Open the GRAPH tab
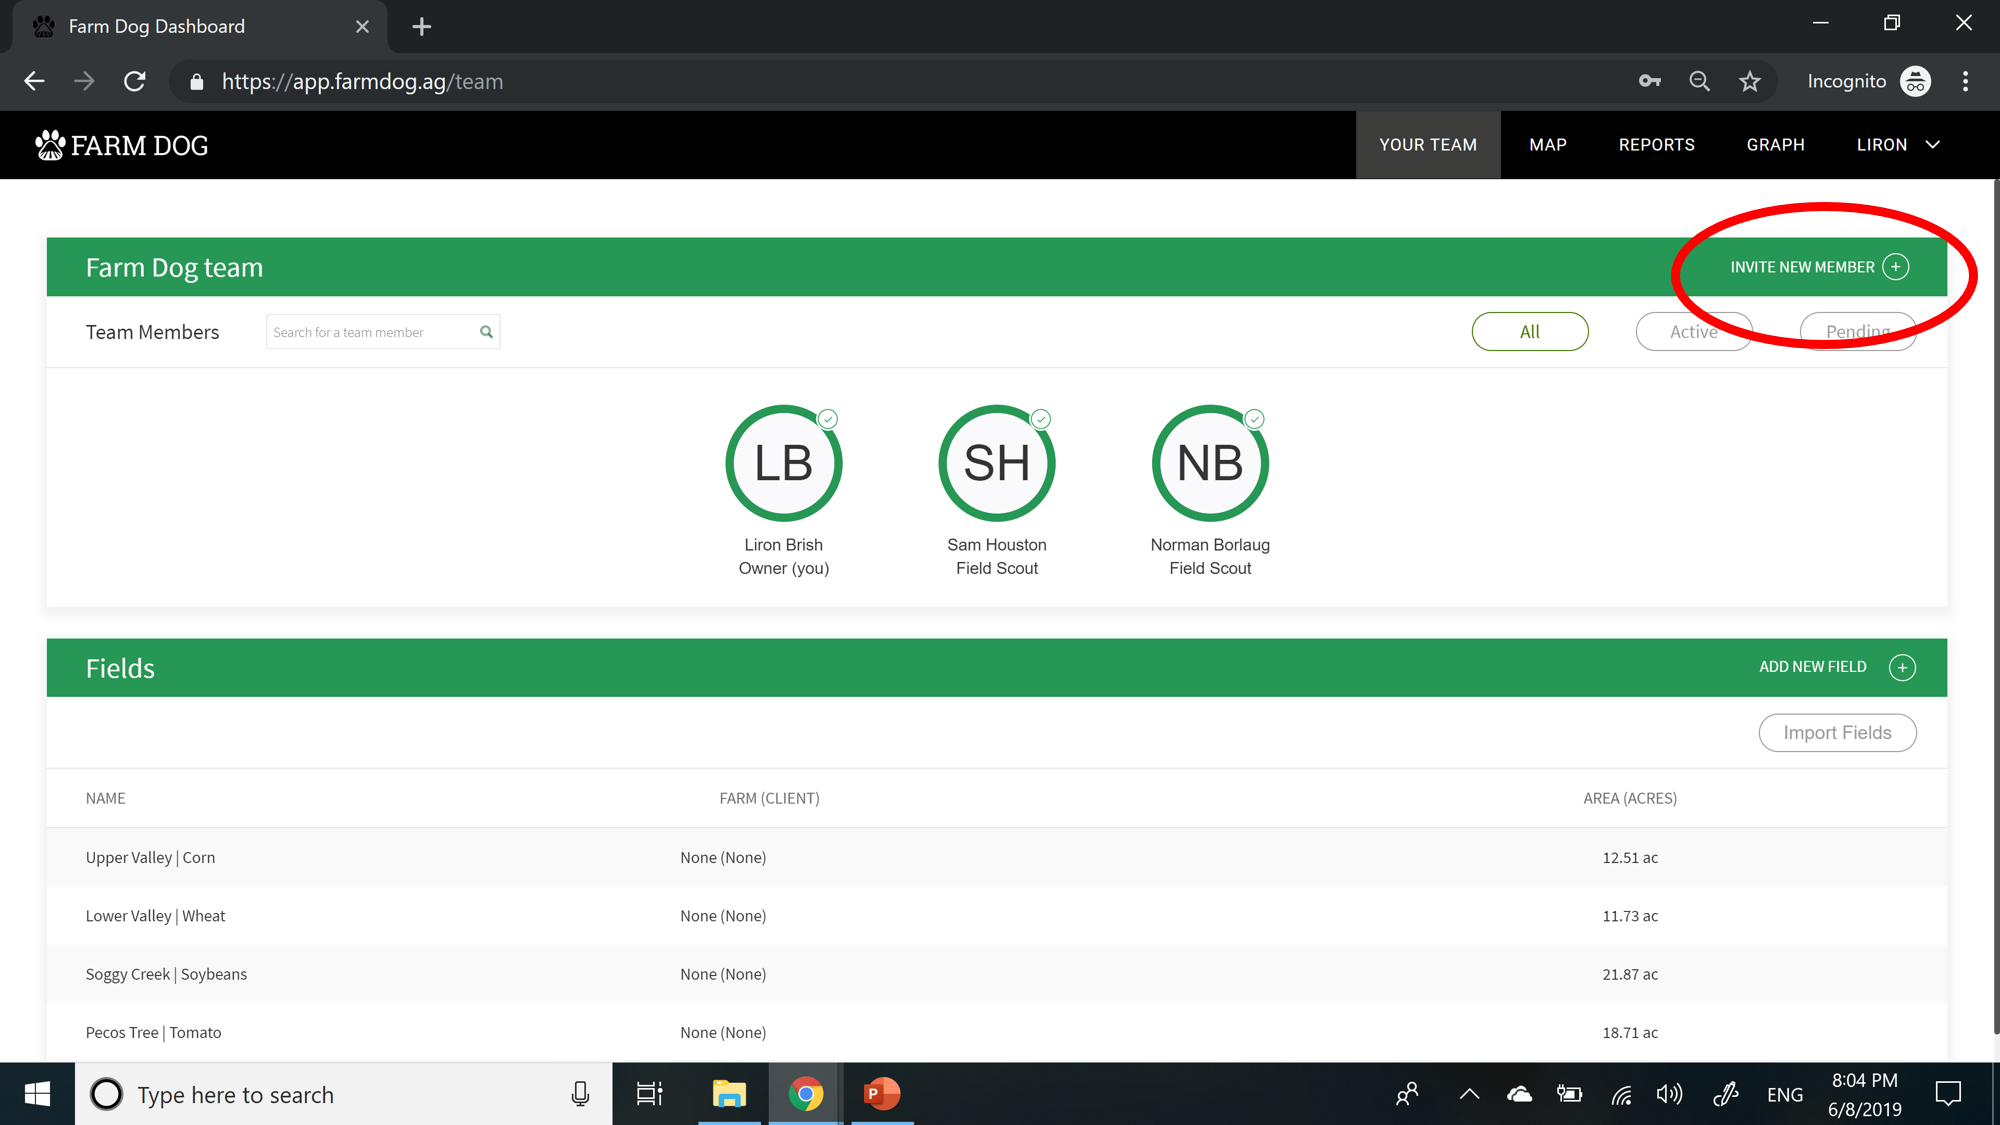This screenshot has height=1125, width=2000. pyautogui.click(x=1775, y=145)
